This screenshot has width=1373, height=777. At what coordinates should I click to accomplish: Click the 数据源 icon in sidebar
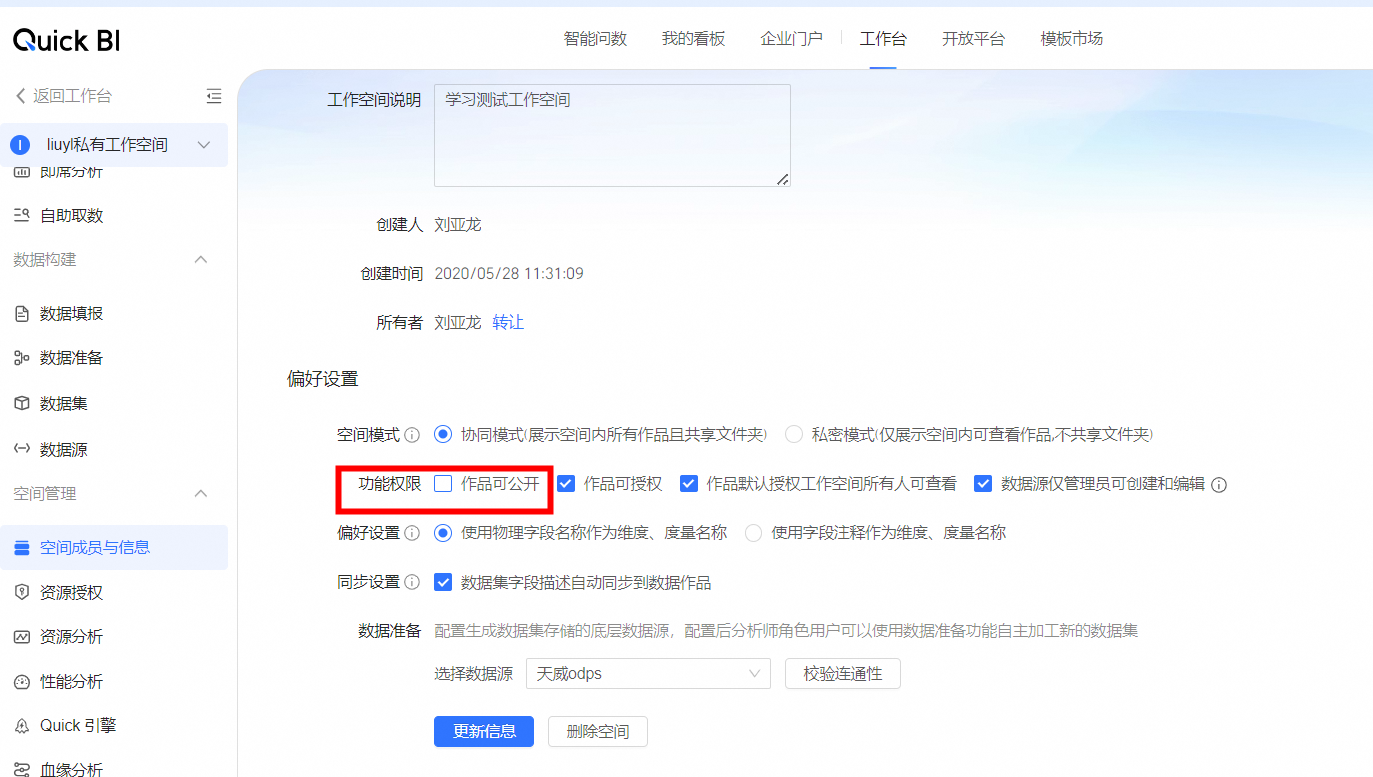pos(21,450)
